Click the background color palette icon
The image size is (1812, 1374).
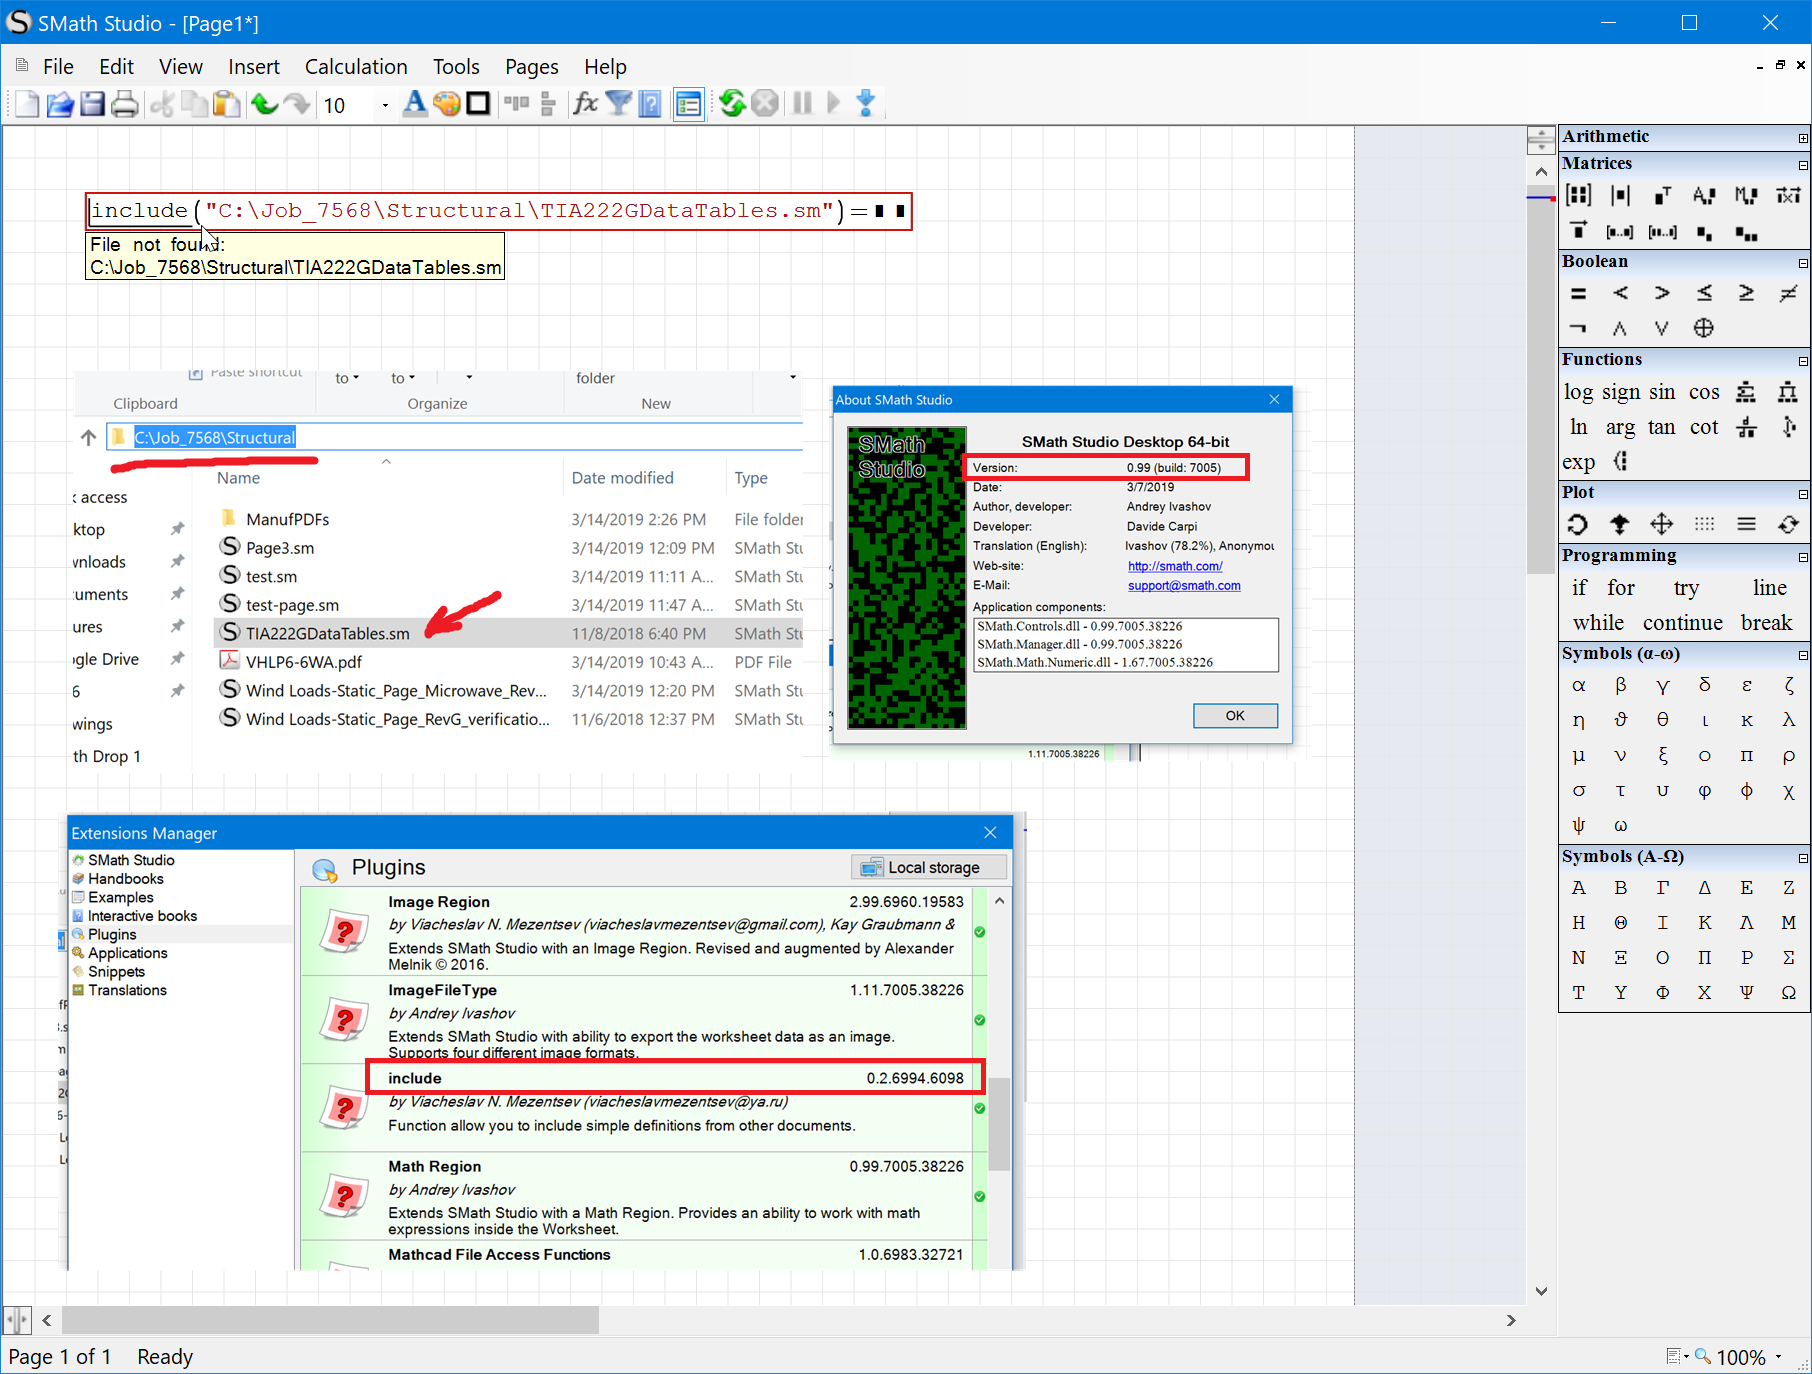pos(447,104)
